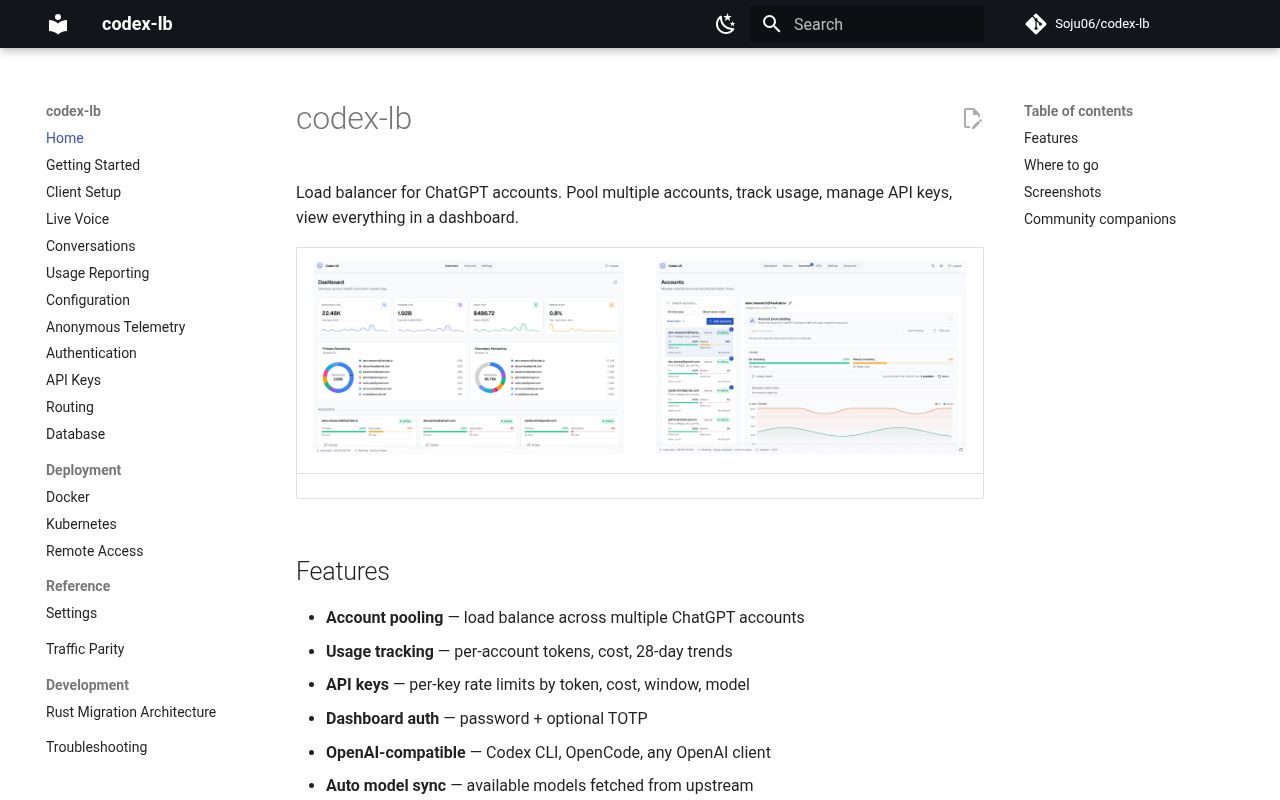Click the Accounts screenshot thumbnail
This screenshot has height=800, width=1280.
tap(811, 356)
